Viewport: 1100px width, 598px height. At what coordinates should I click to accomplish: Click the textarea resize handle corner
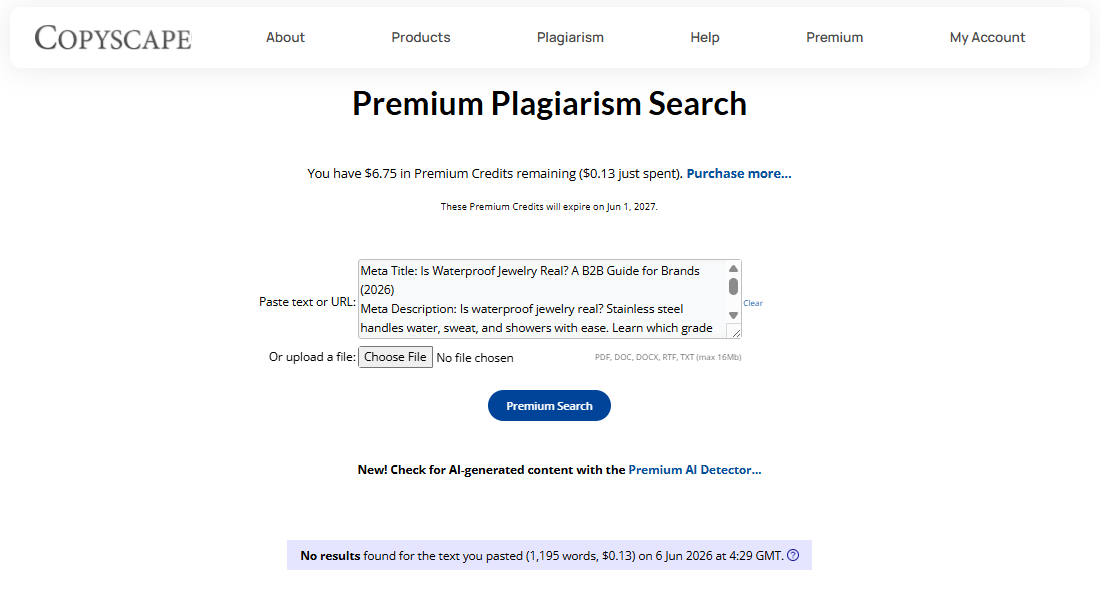pos(734,331)
